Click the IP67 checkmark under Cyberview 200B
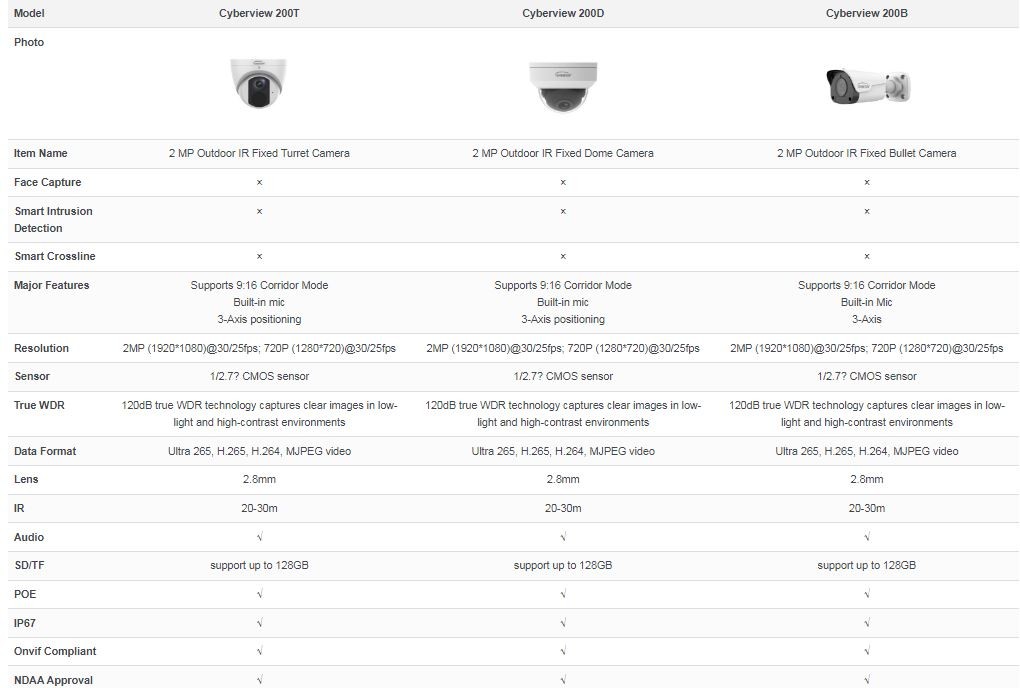 [867, 623]
